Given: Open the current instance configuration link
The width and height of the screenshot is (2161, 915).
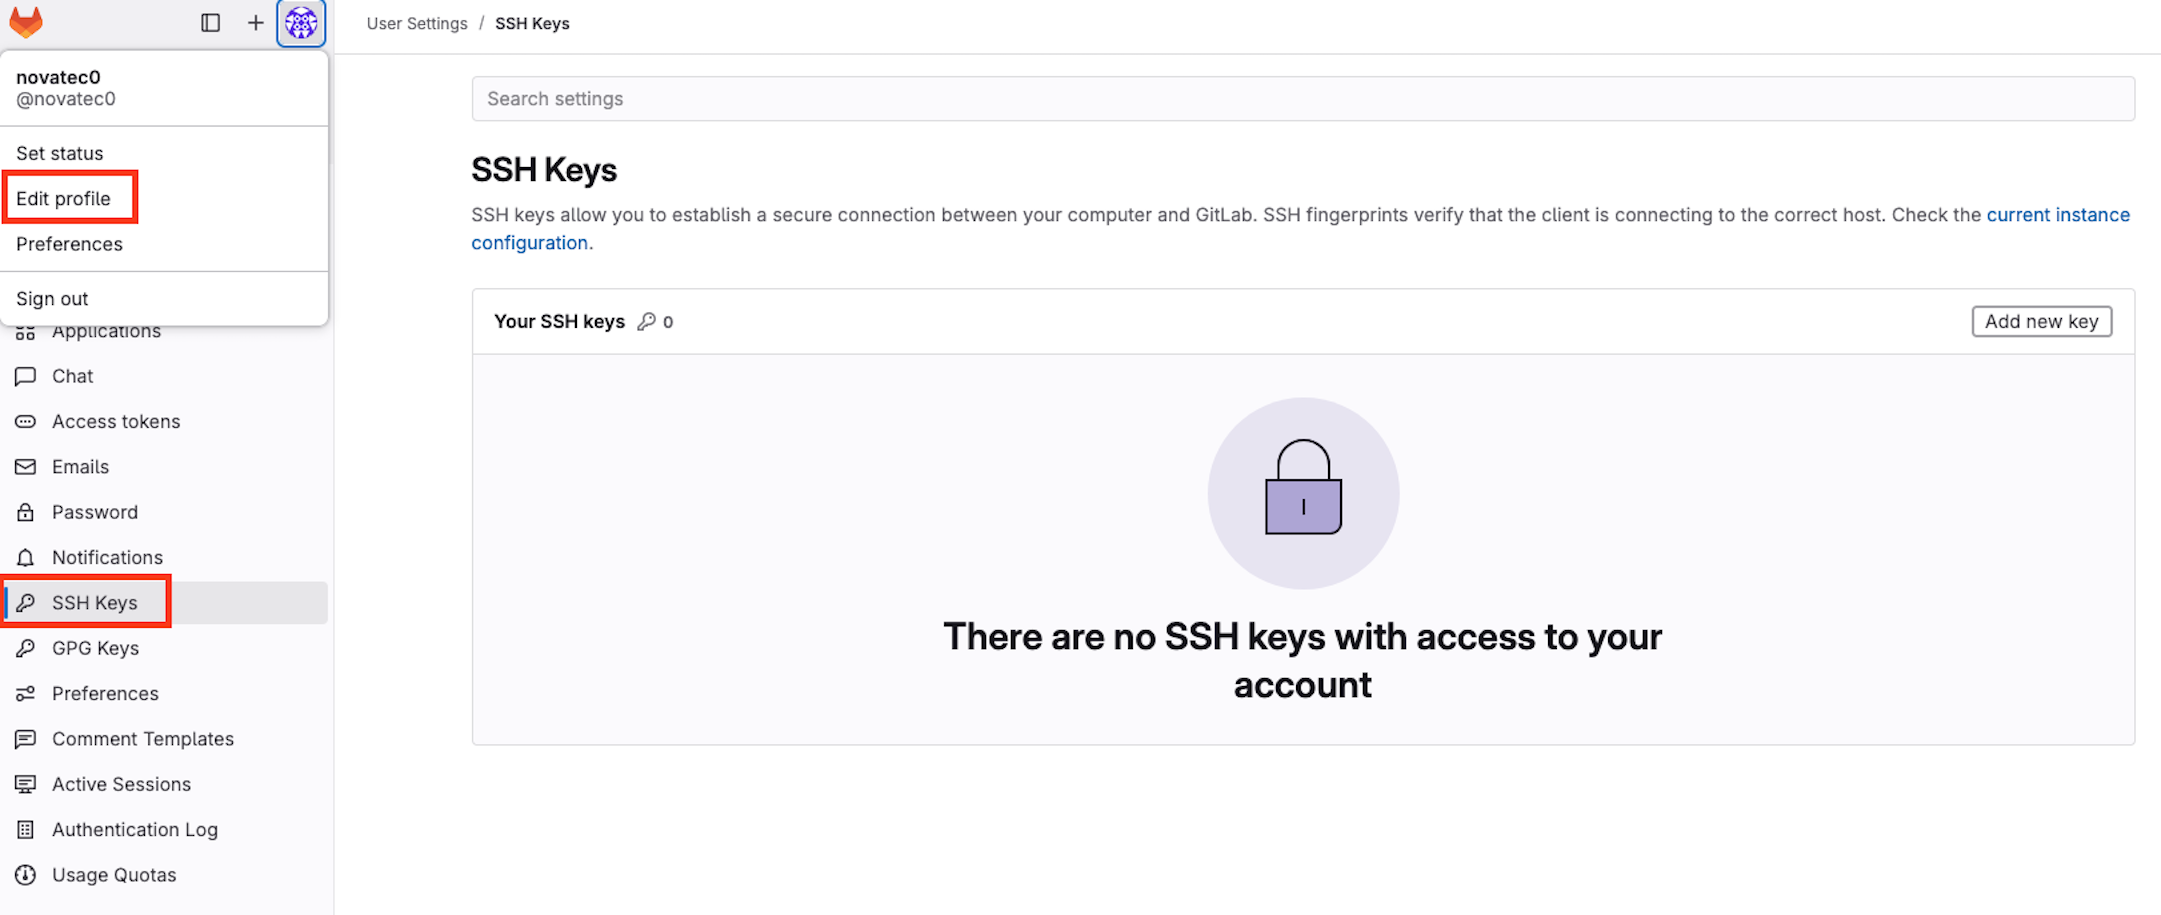Looking at the screenshot, I should pos(2058,214).
